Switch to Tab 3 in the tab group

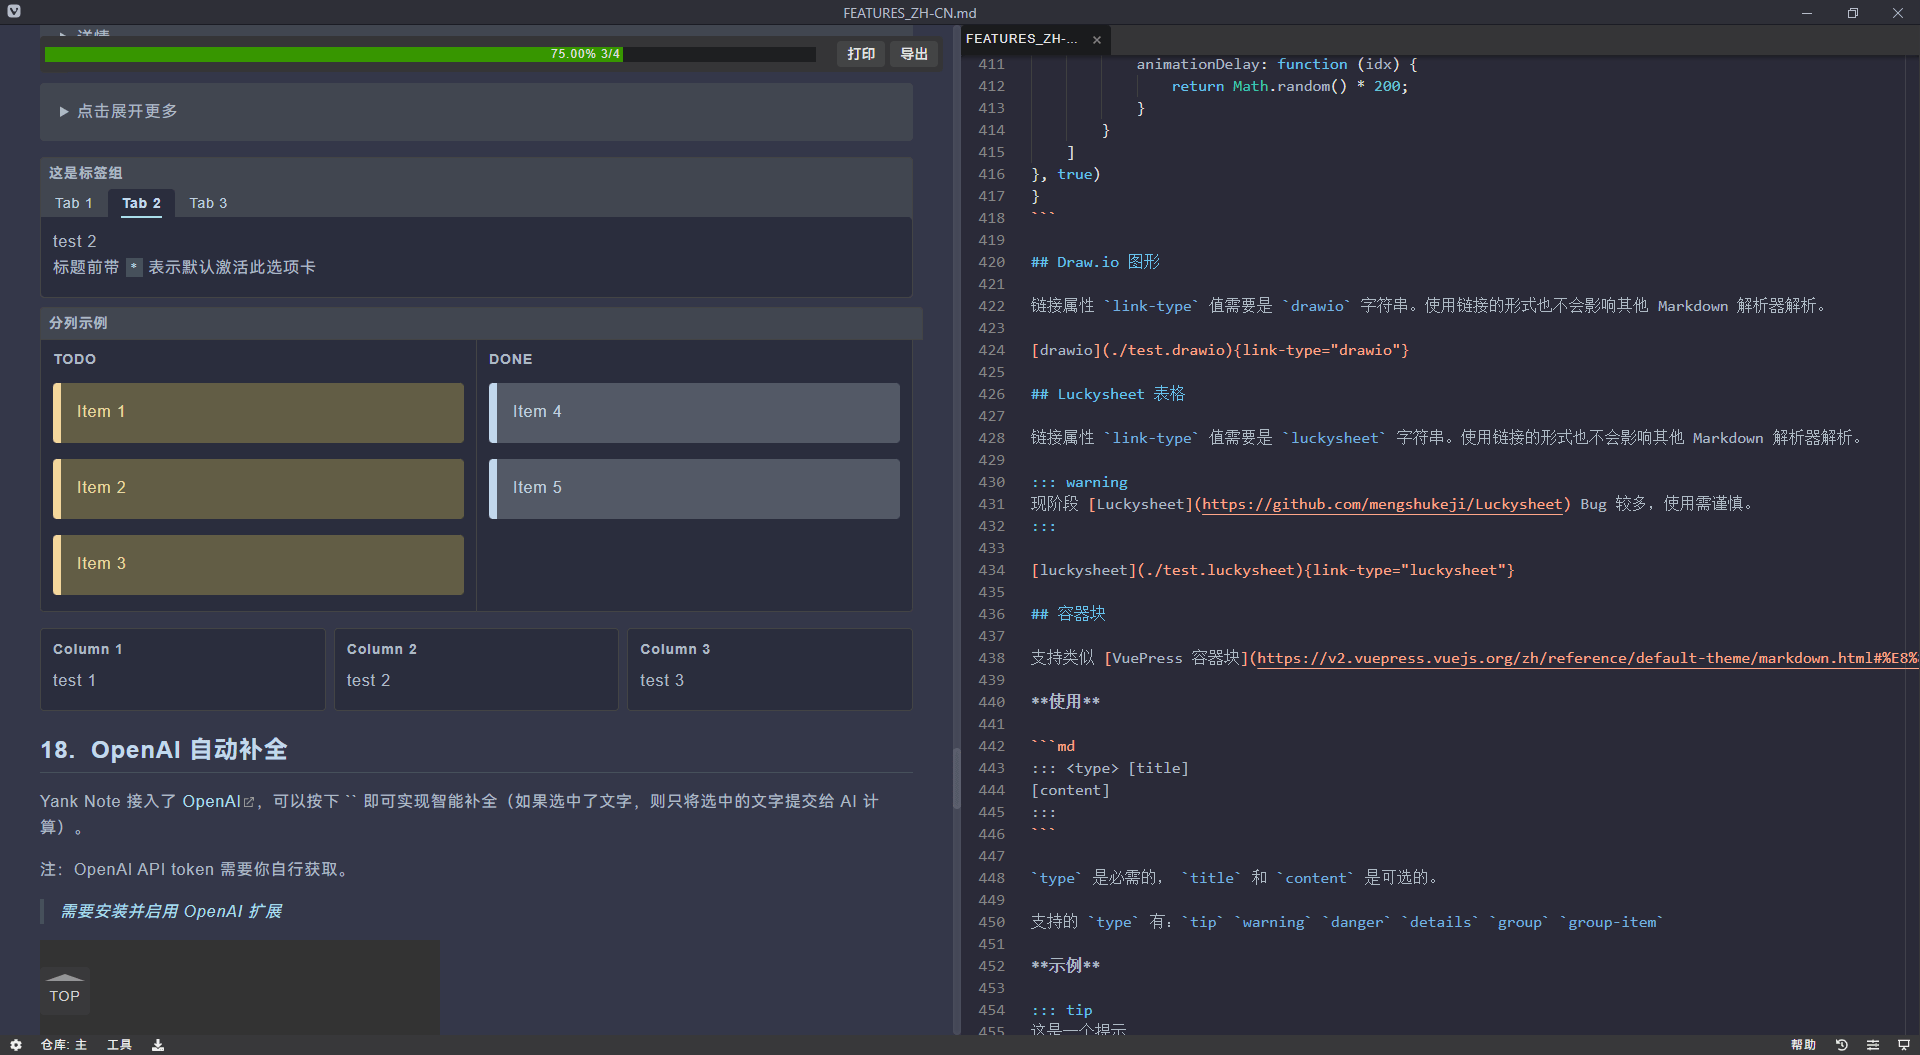(x=208, y=203)
